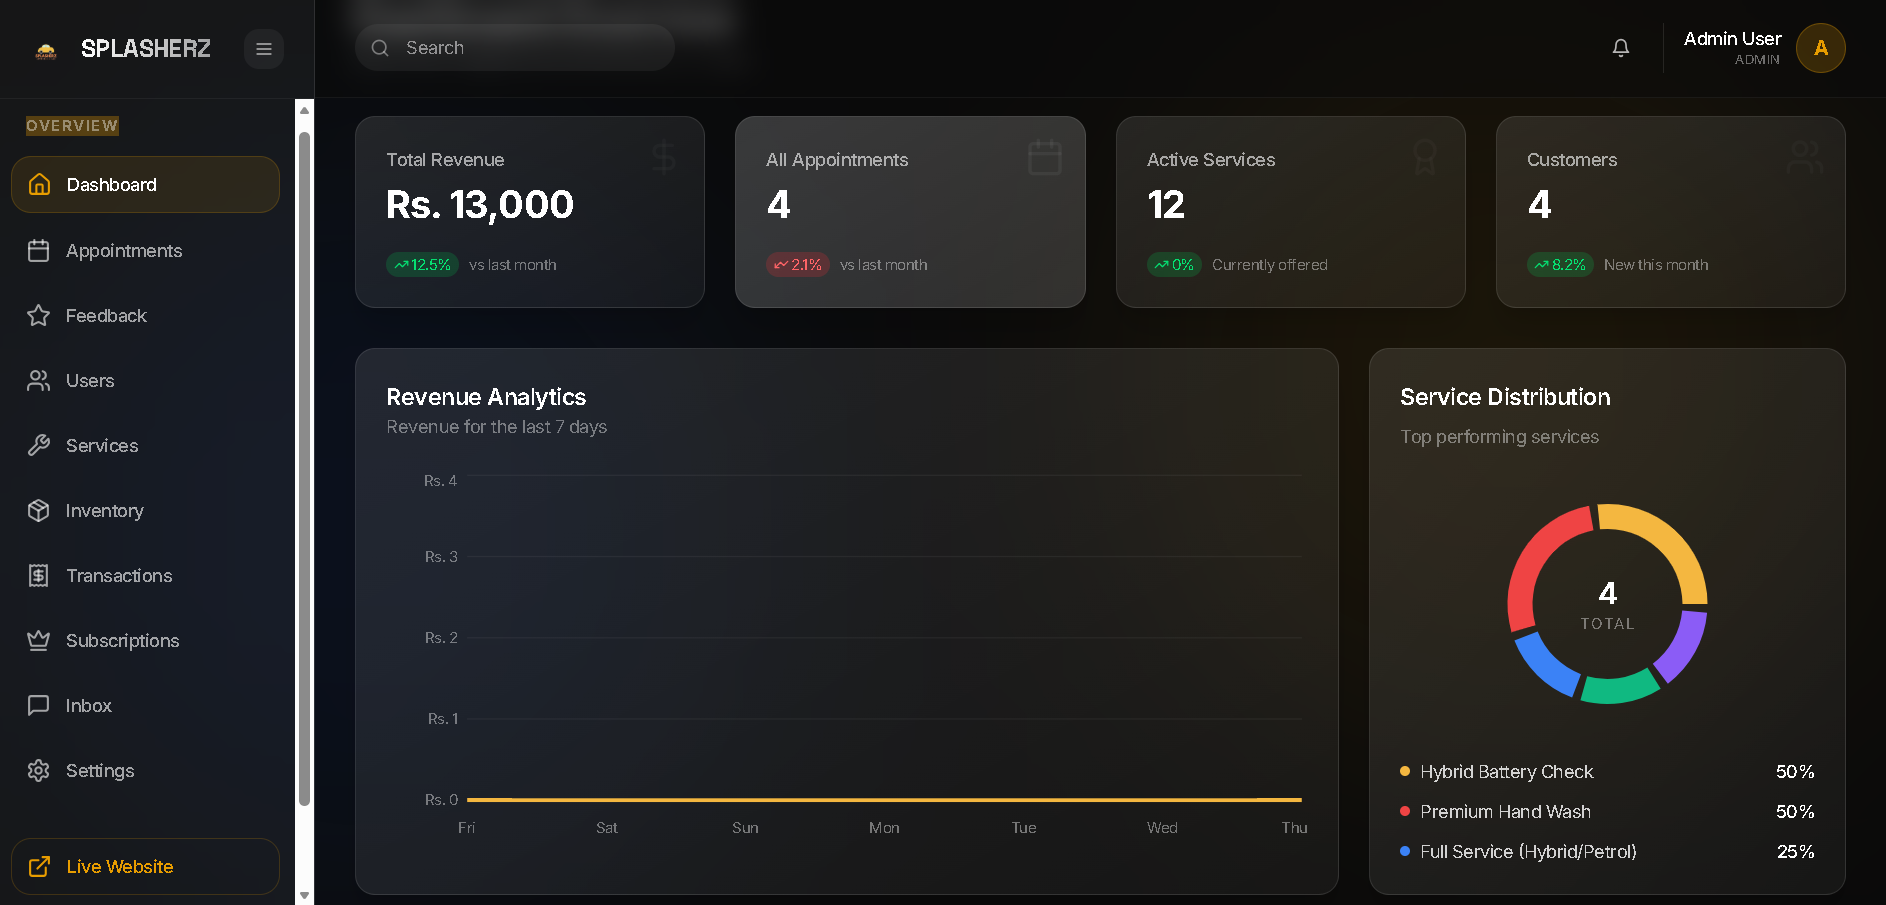The image size is (1886, 905).
Task: Click the sidebar scroll down arrow
Action: point(304,895)
